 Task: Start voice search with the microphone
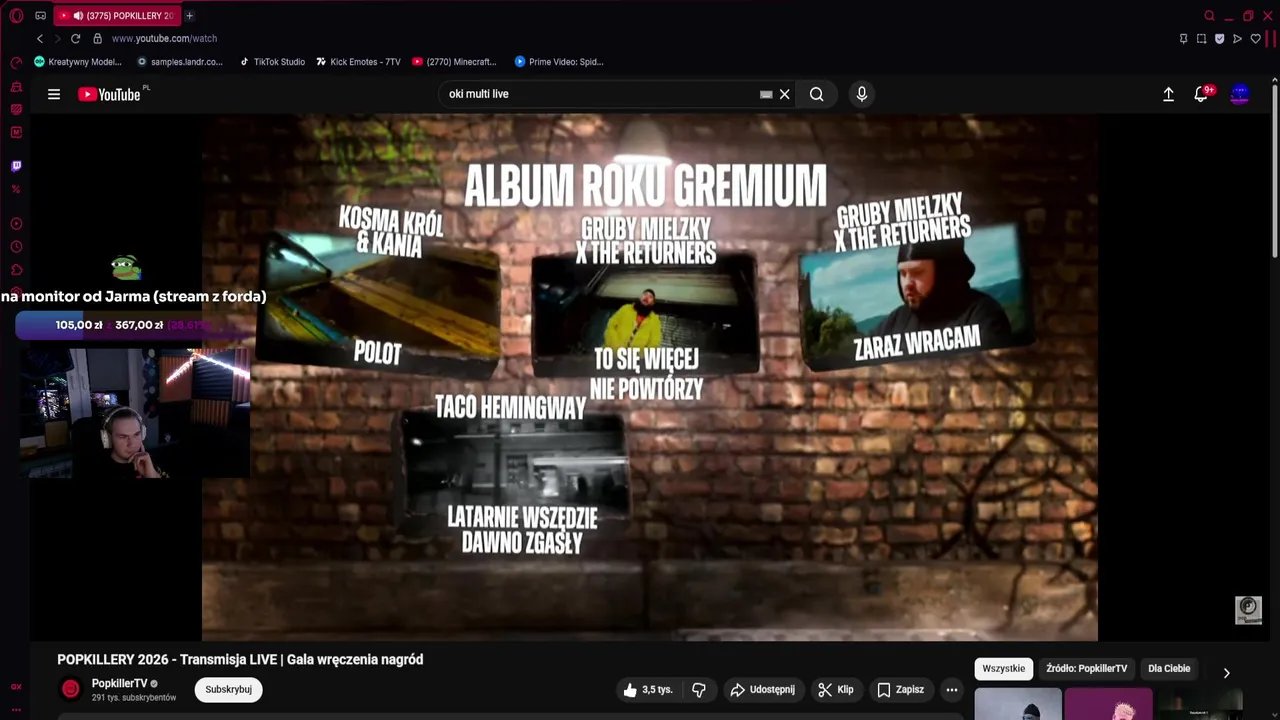click(862, 94)
